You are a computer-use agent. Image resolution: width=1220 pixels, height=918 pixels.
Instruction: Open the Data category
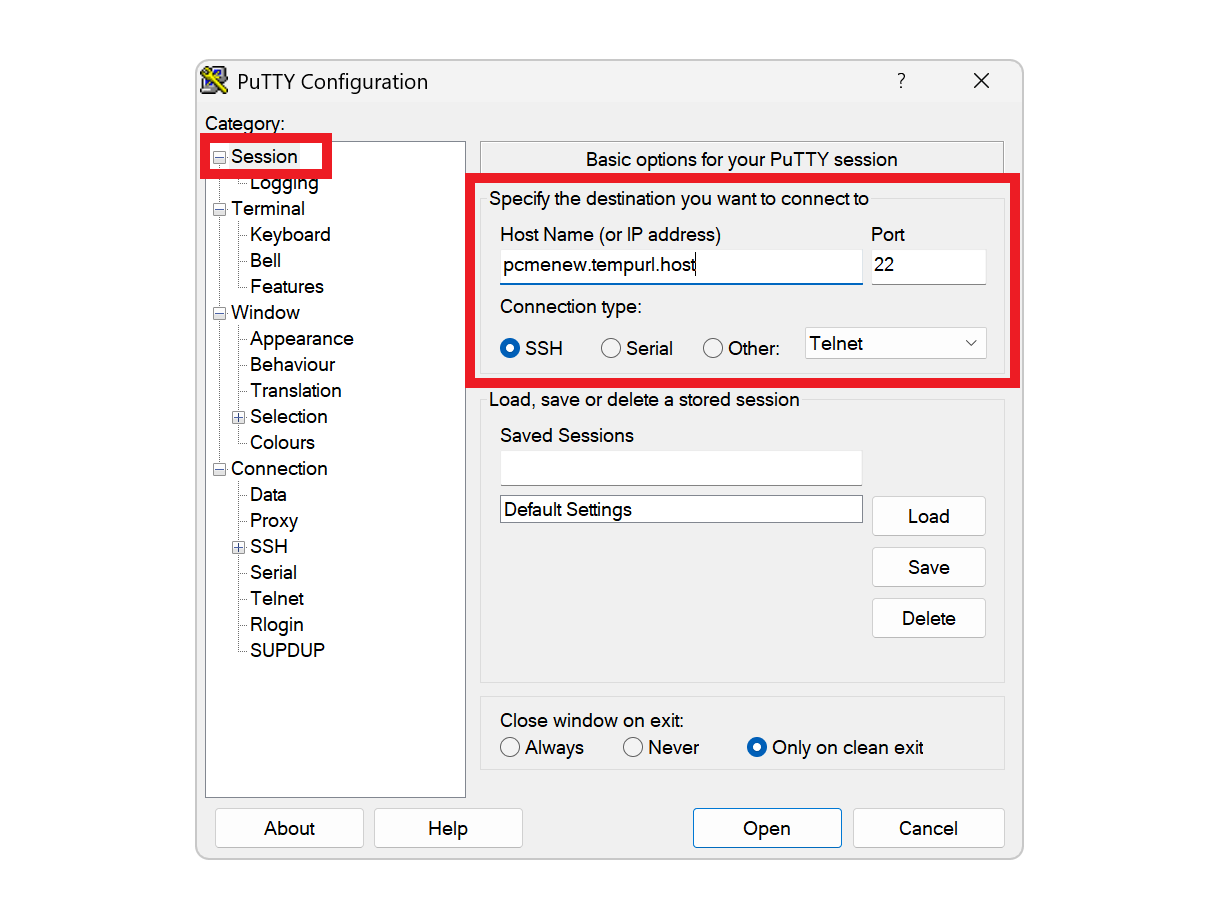268,494
